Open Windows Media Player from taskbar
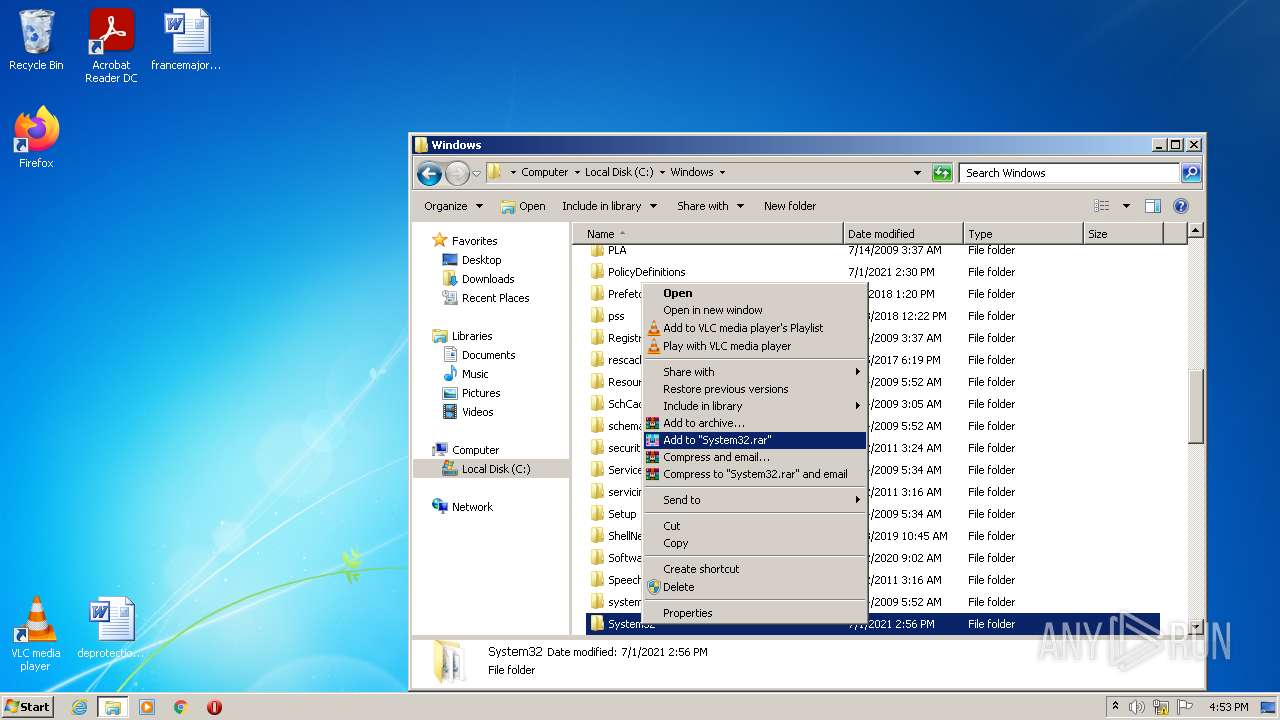 (x=147, y=707)
